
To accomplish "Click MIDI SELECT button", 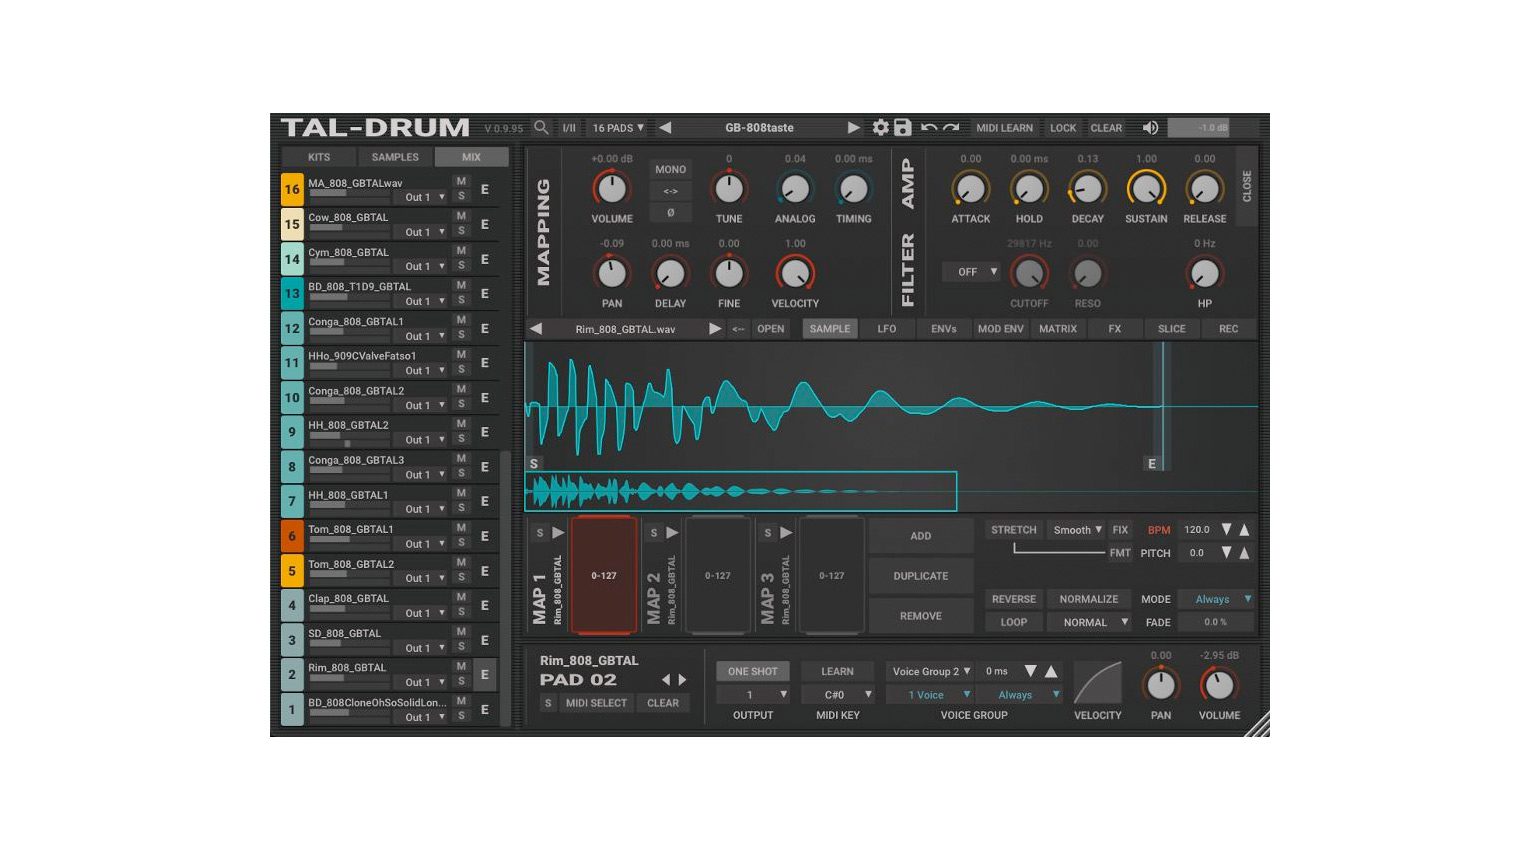I will [x=596, y=703].
